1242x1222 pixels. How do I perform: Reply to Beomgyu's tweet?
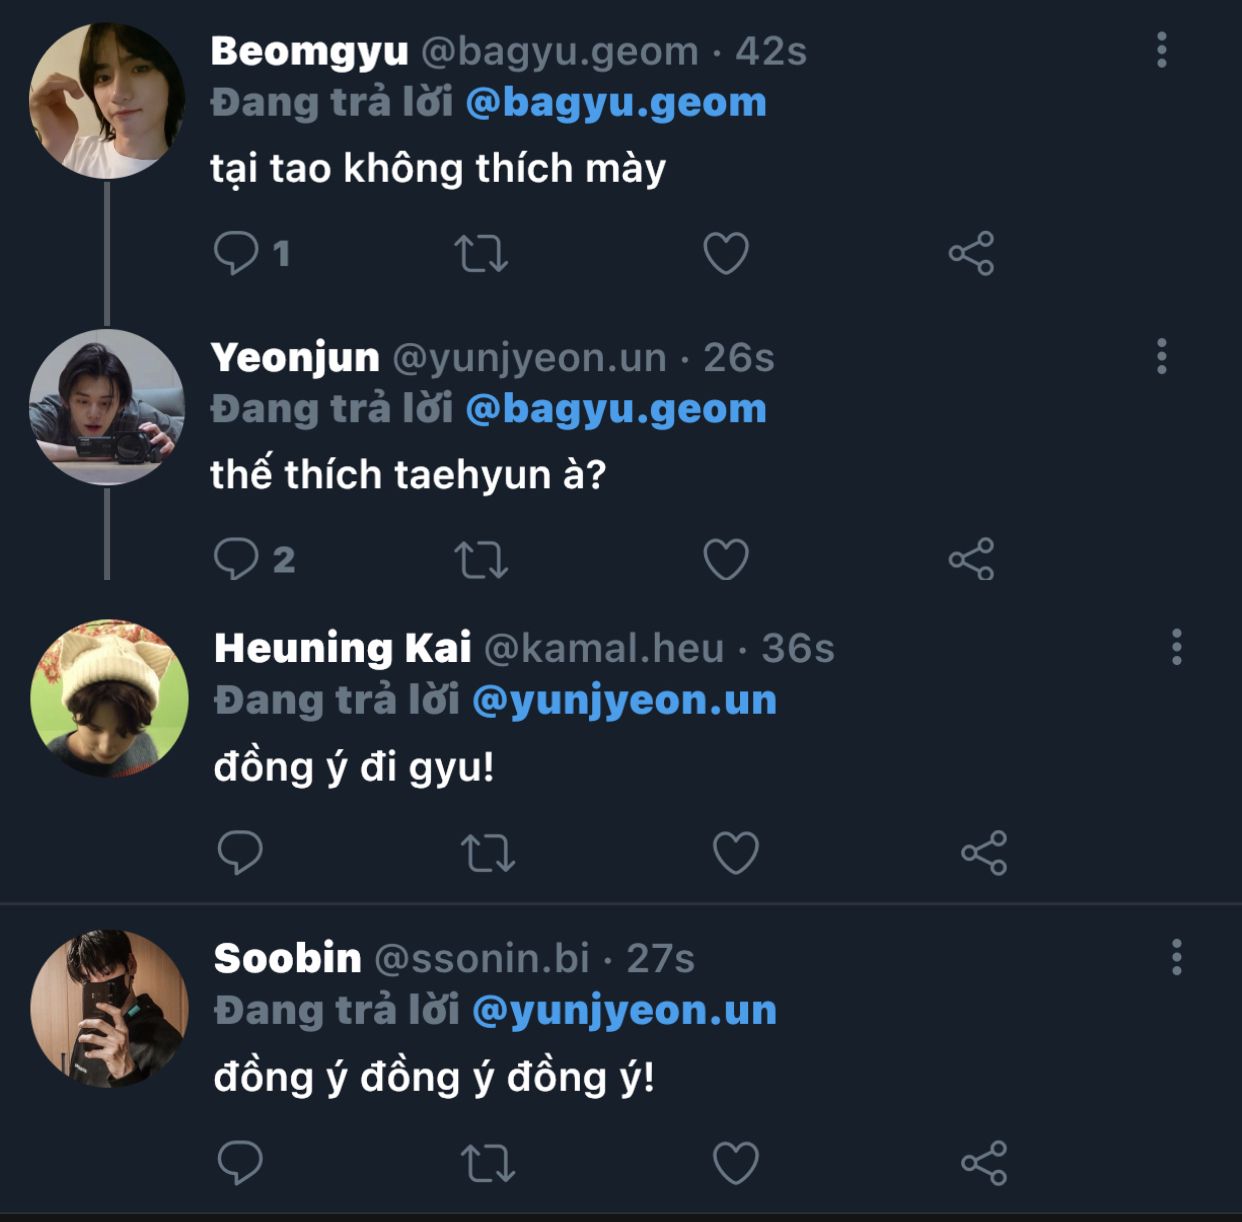click(x=237, y=253)
